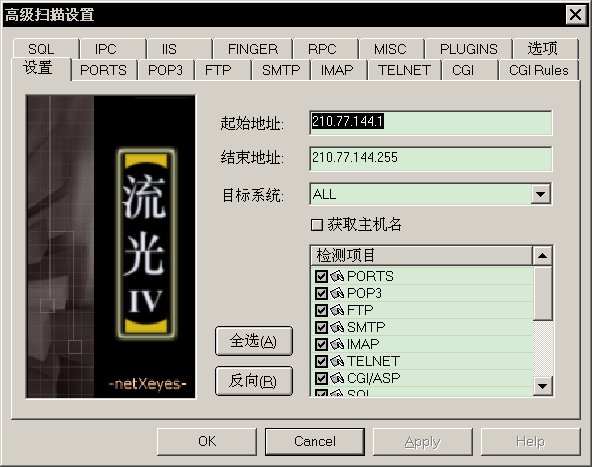Open the TELNET tab
The height and width of the screenshot is (467, 592).
tap(404, 70)
